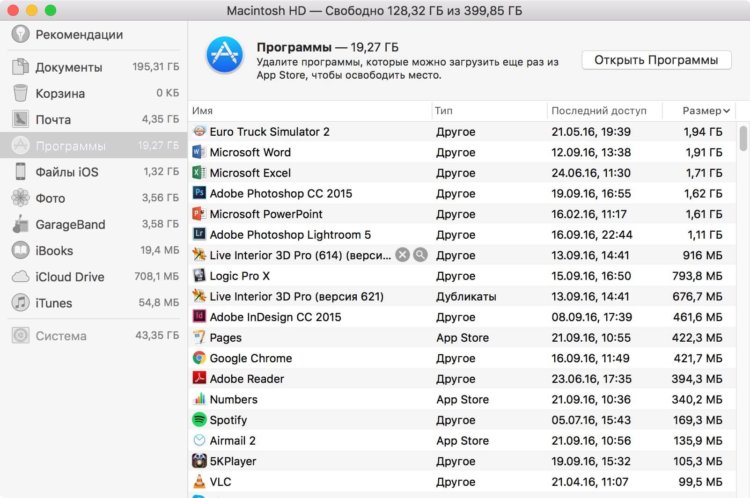Click the Euro Truck Simulator 2 app icon
This screenshot has width=750, height=498.
click(199, 131)
